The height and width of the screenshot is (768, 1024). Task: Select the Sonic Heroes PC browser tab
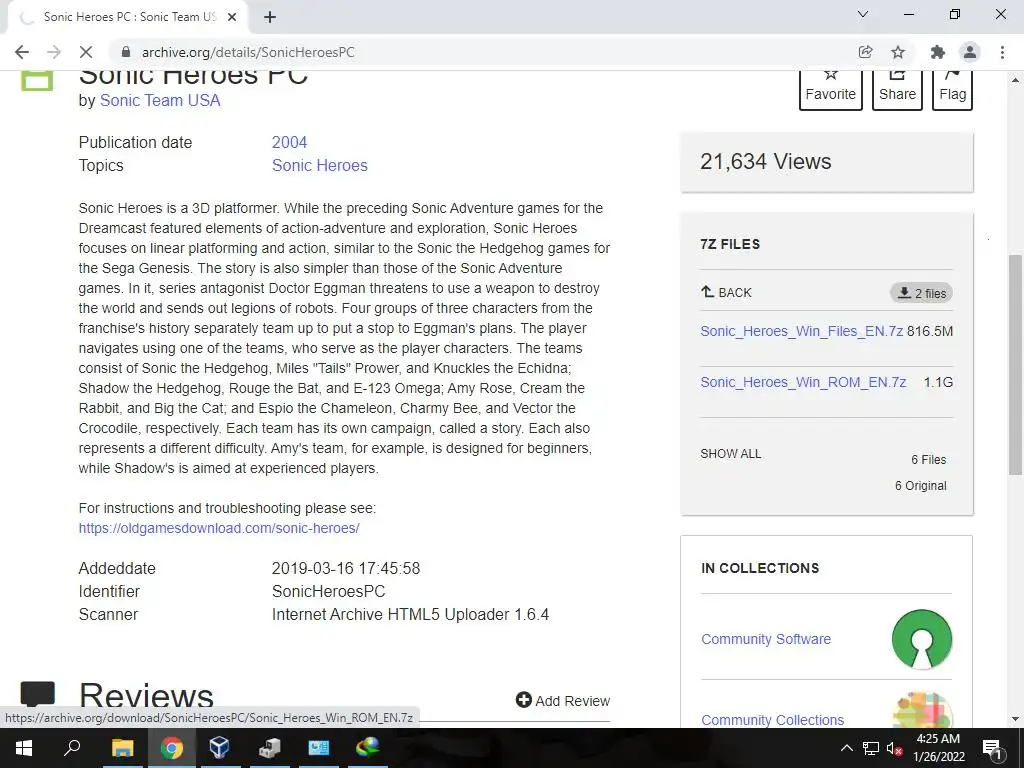(128, 17)
